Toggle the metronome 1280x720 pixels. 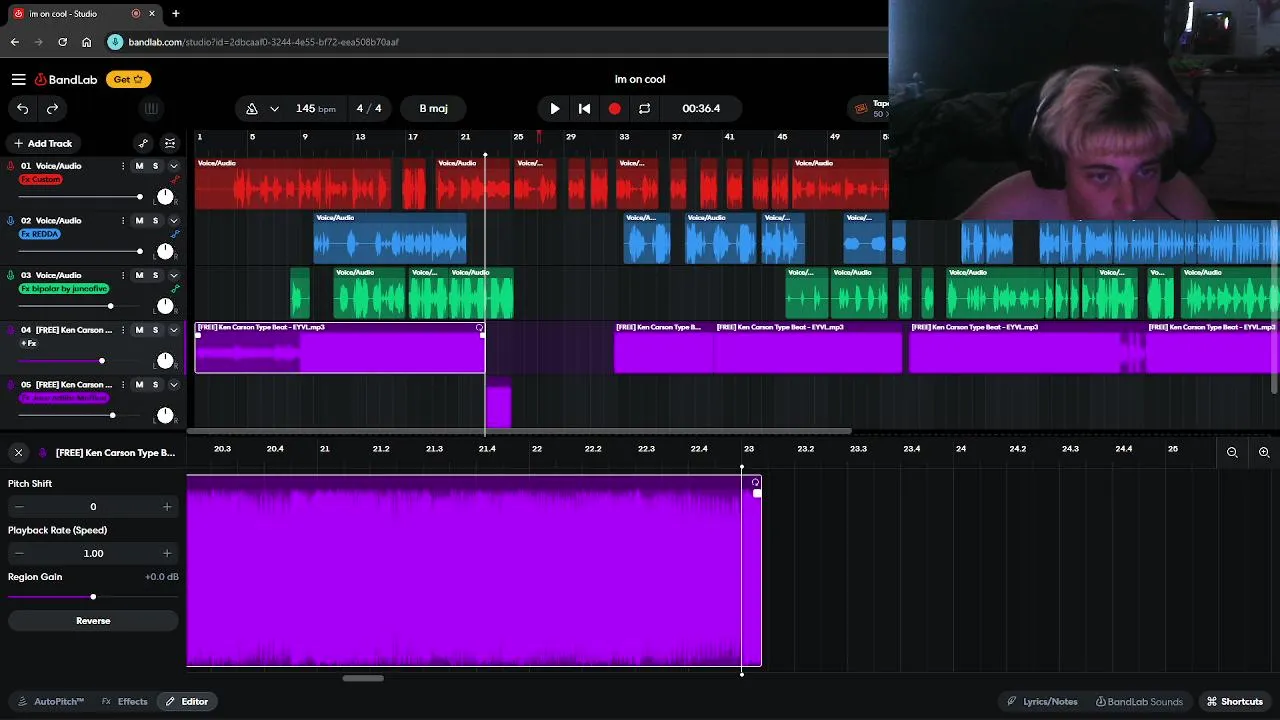click(252, 108)
